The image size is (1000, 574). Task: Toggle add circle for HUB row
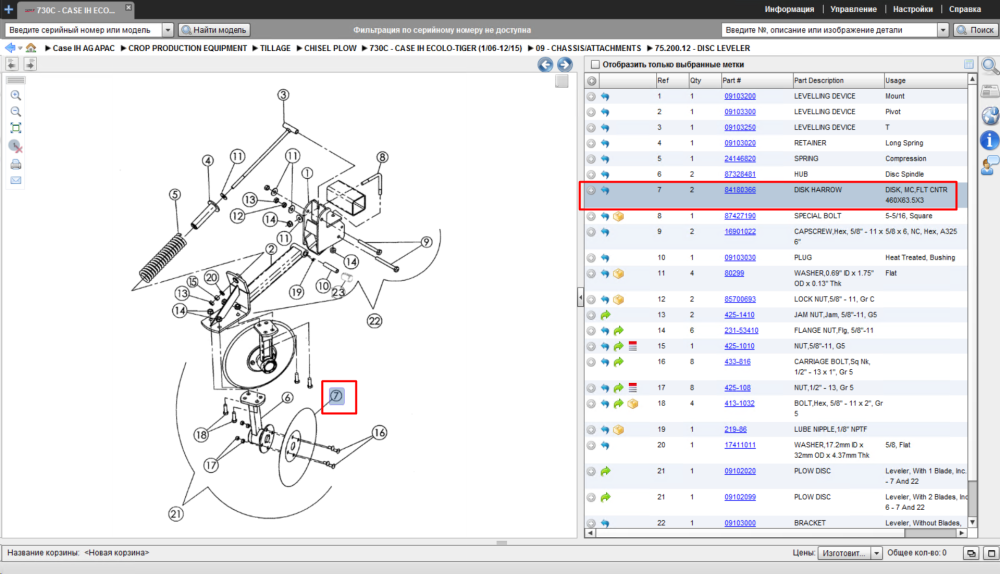(x=591, y=175)
